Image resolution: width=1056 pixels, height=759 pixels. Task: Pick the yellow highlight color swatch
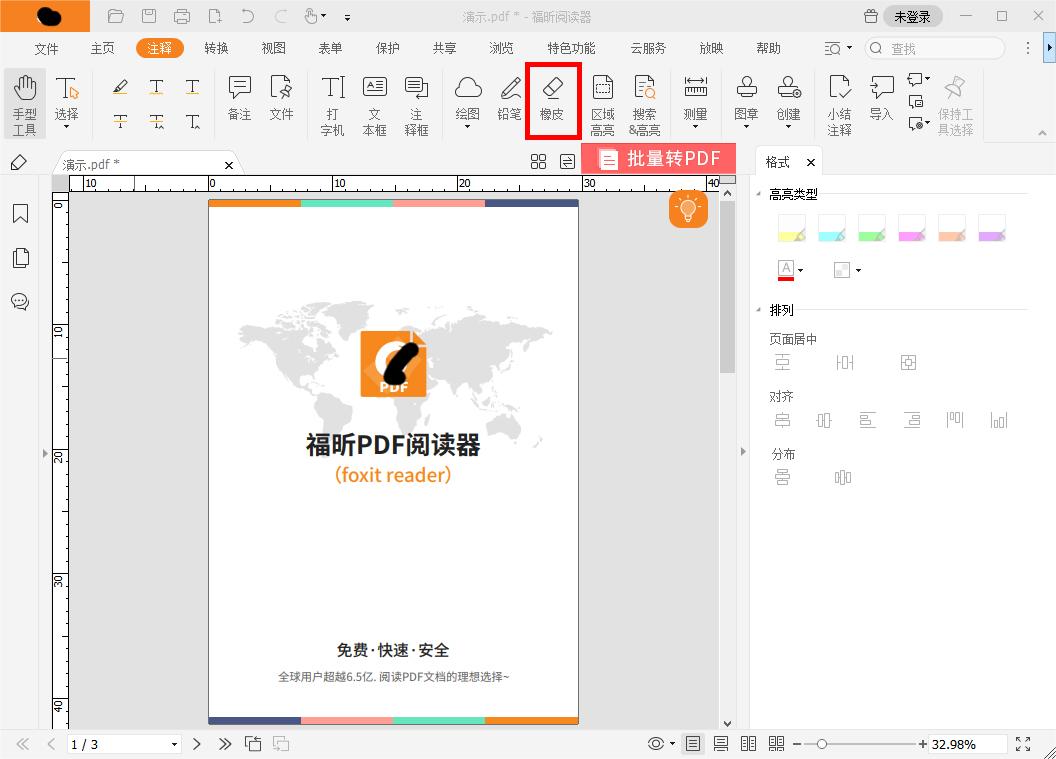tap(791, 227)
